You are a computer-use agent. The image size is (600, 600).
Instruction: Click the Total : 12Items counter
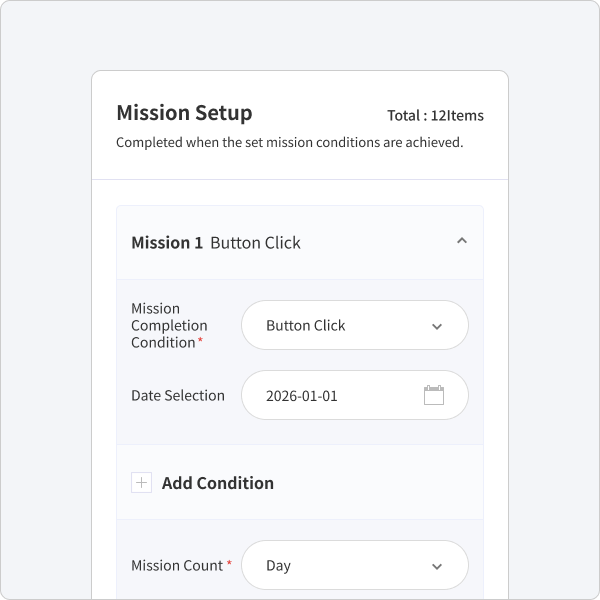tap(435, 115)
